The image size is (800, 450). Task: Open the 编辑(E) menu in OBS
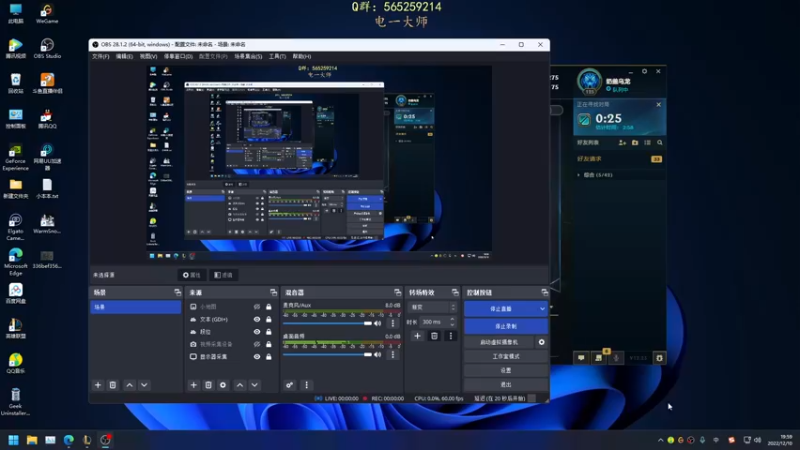124,56
